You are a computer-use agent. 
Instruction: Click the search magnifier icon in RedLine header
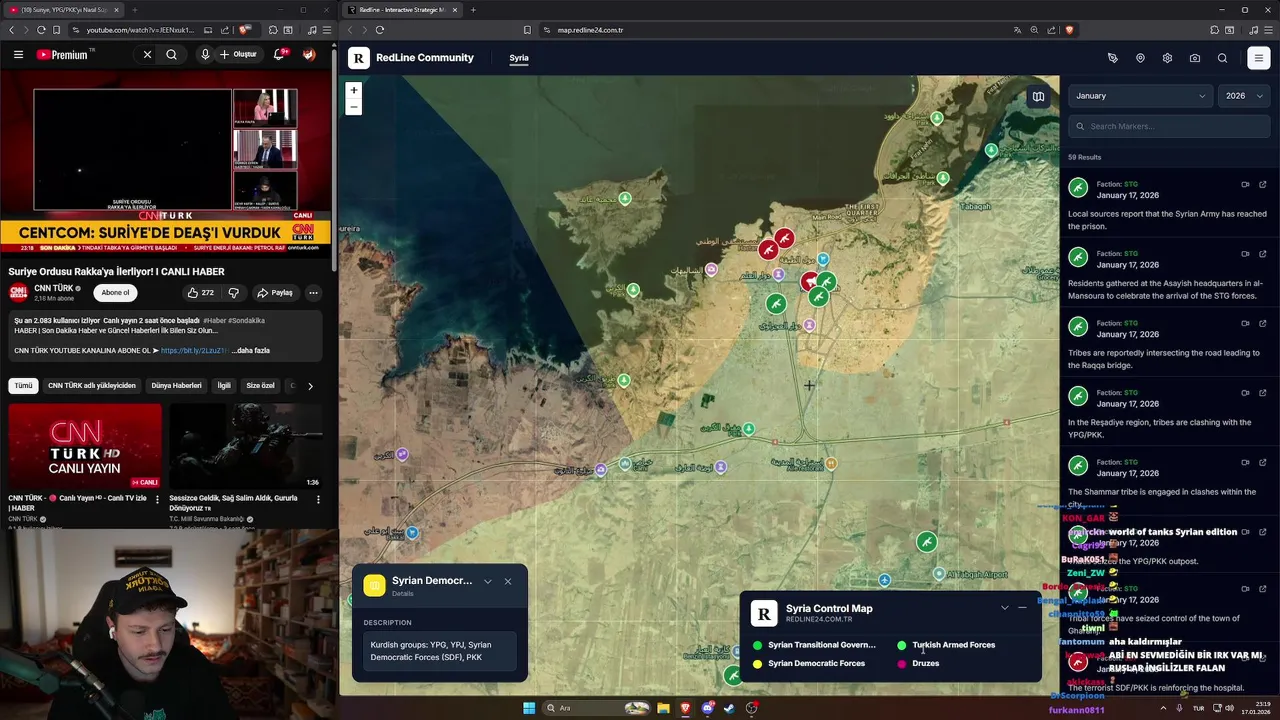[x=1222, y=58]
